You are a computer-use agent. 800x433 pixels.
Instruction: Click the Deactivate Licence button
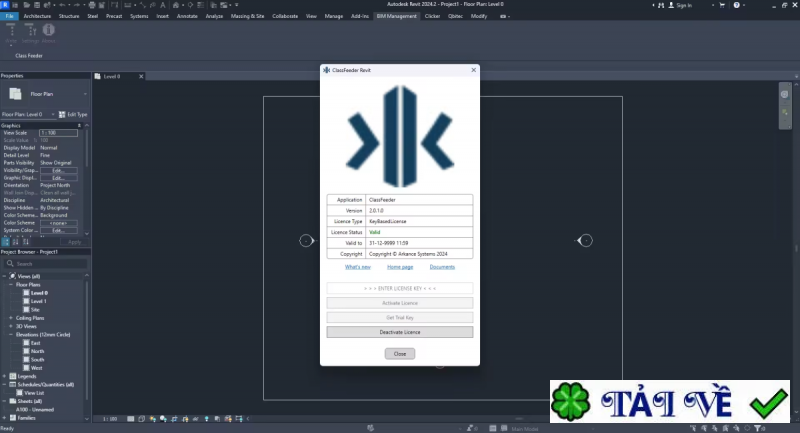399,332
